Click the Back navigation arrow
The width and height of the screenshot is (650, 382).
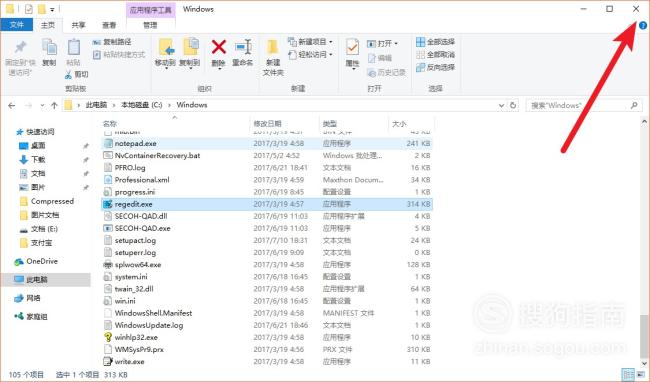click(x=12, y=106)
